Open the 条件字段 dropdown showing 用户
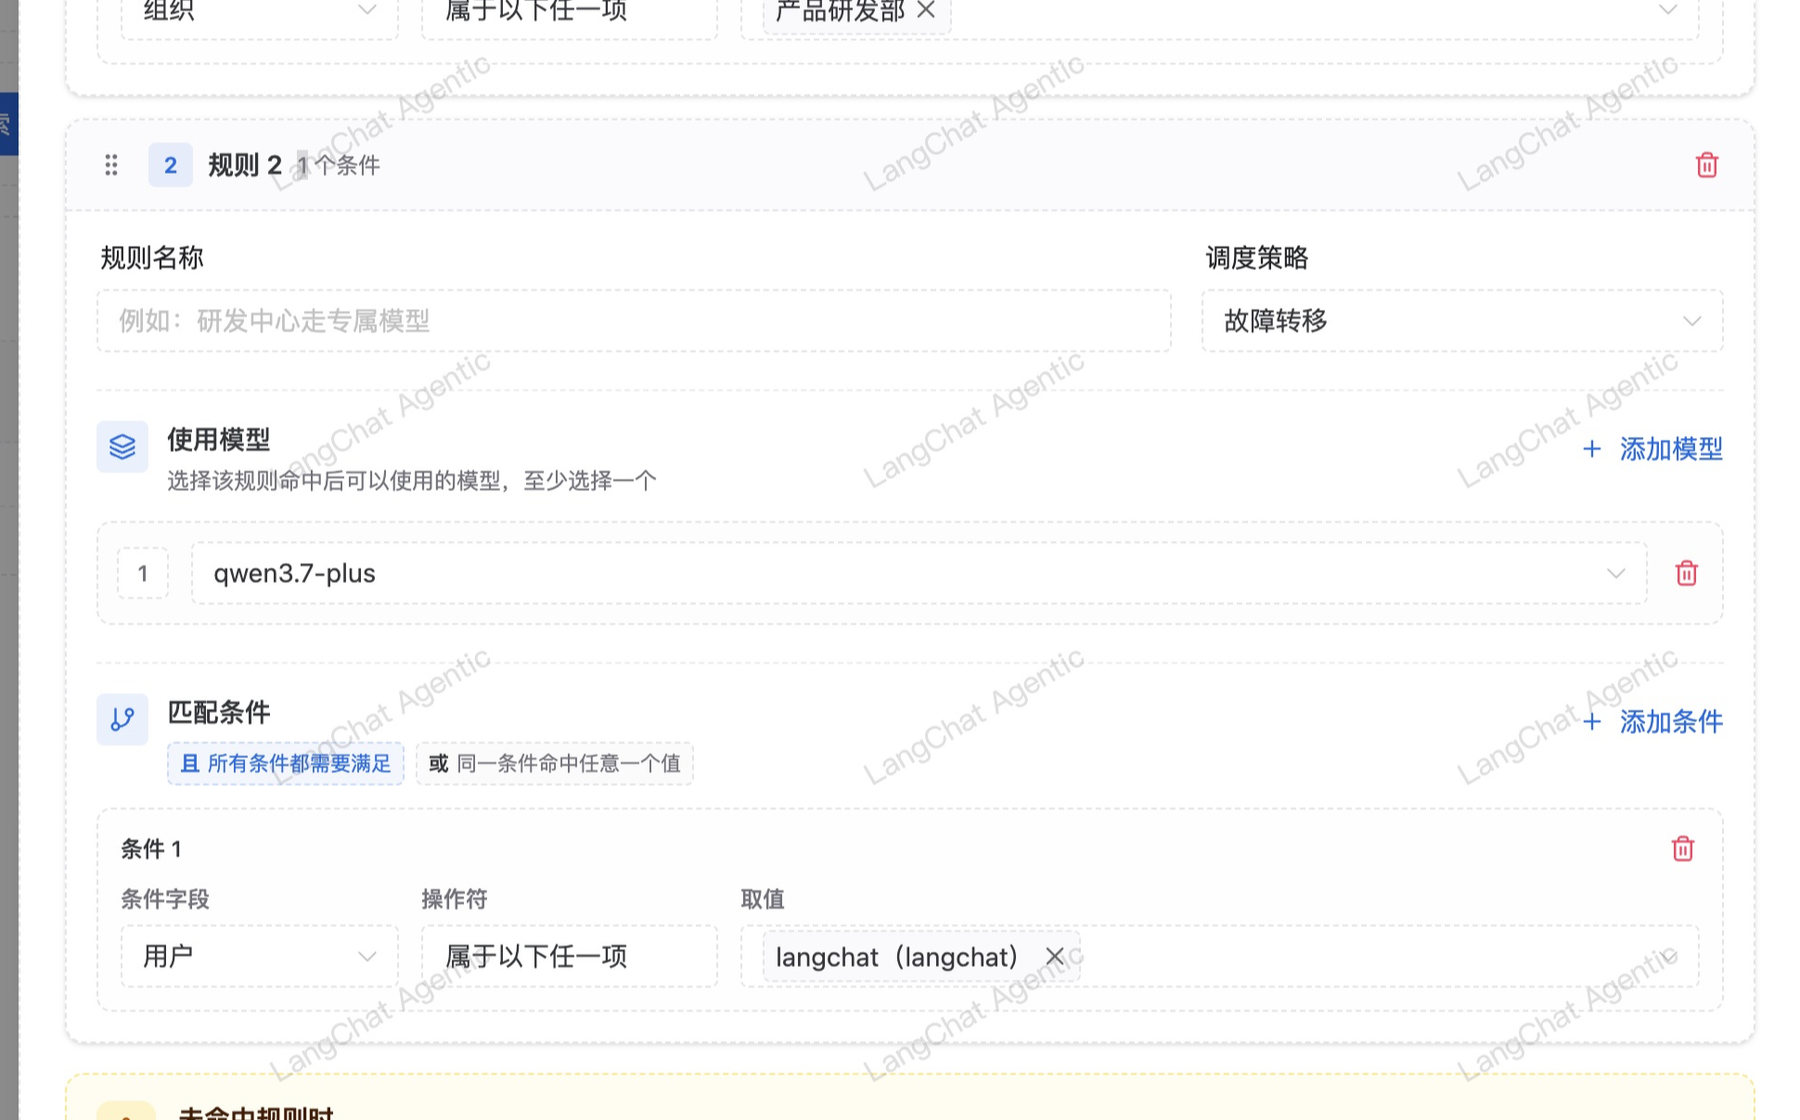Image resolution: width=1800 pixels, height=1120 pixels. coord(259,956)
